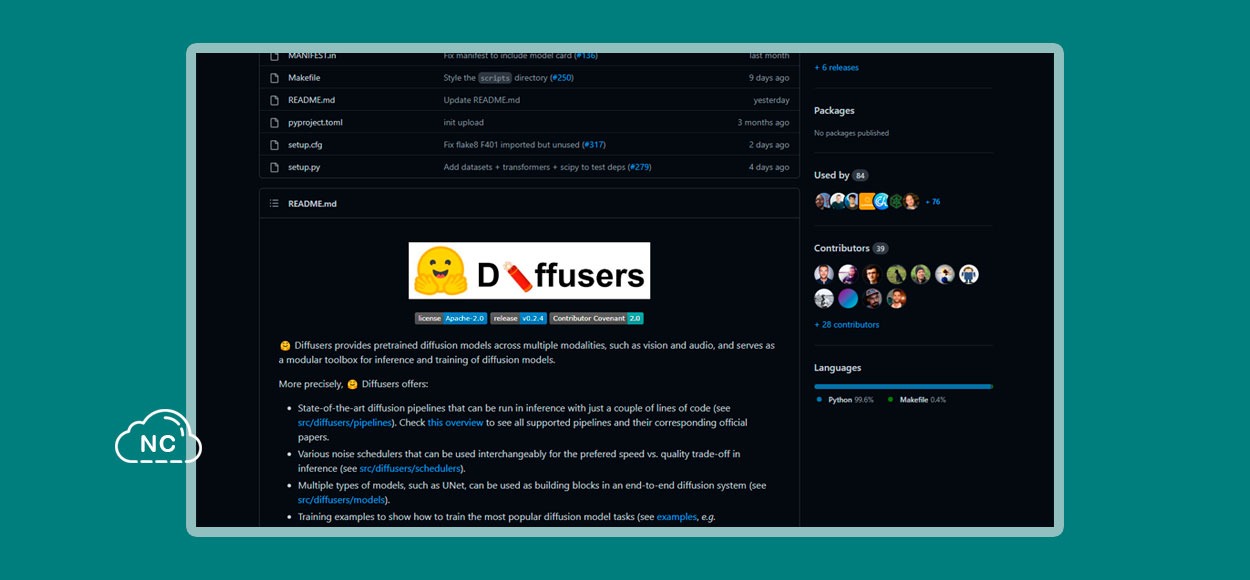
Task: Click the file icon beside MANIFEST.in
Action: [x=274, y=55]
